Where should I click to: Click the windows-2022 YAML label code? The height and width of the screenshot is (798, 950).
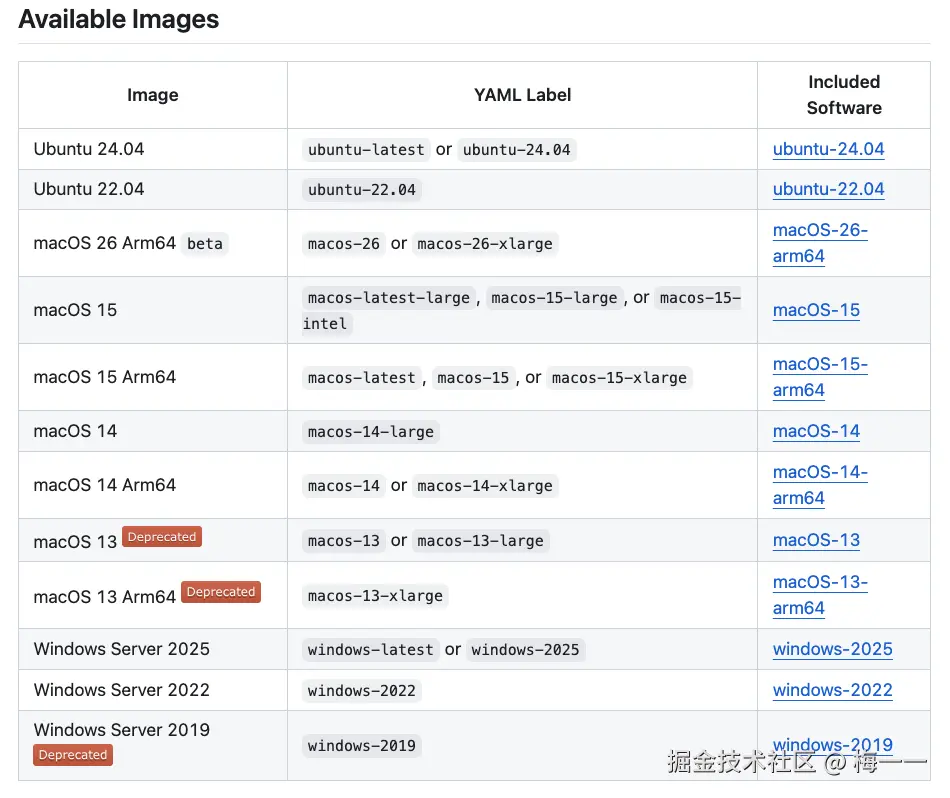[x=362, y=691]
